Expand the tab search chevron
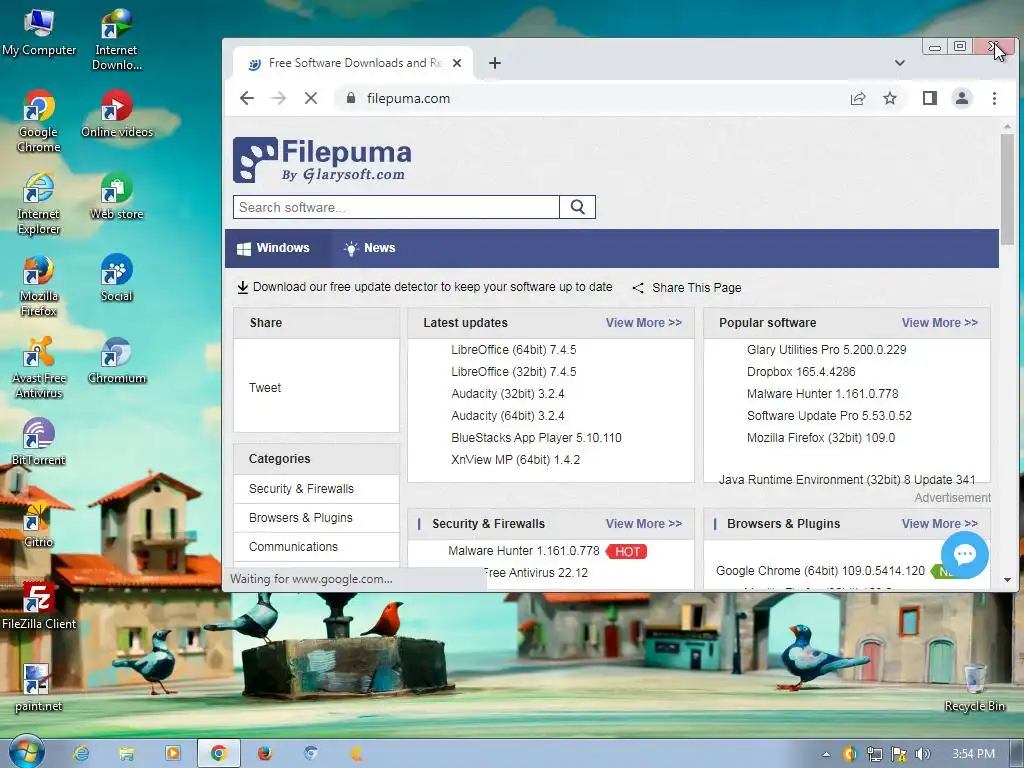Image resolution: width=1024 pixels, height=768 pixels. point(900,63)
